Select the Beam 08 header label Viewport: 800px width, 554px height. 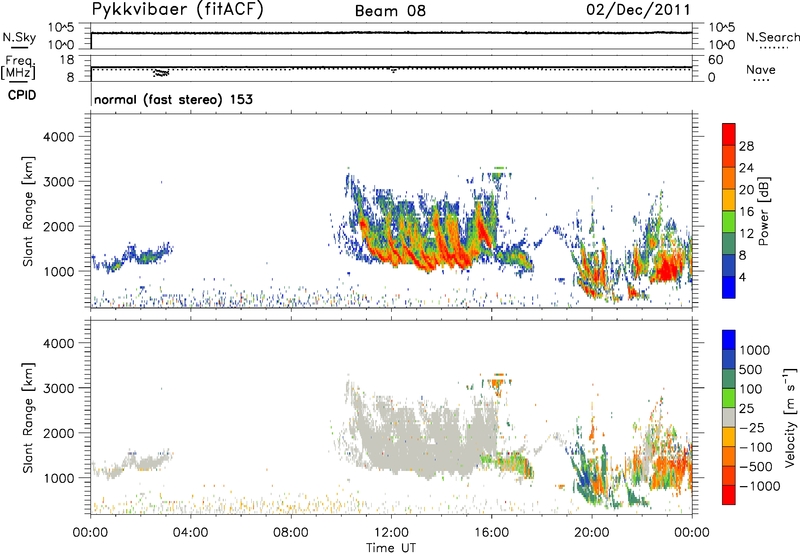[x=390, y=11]
